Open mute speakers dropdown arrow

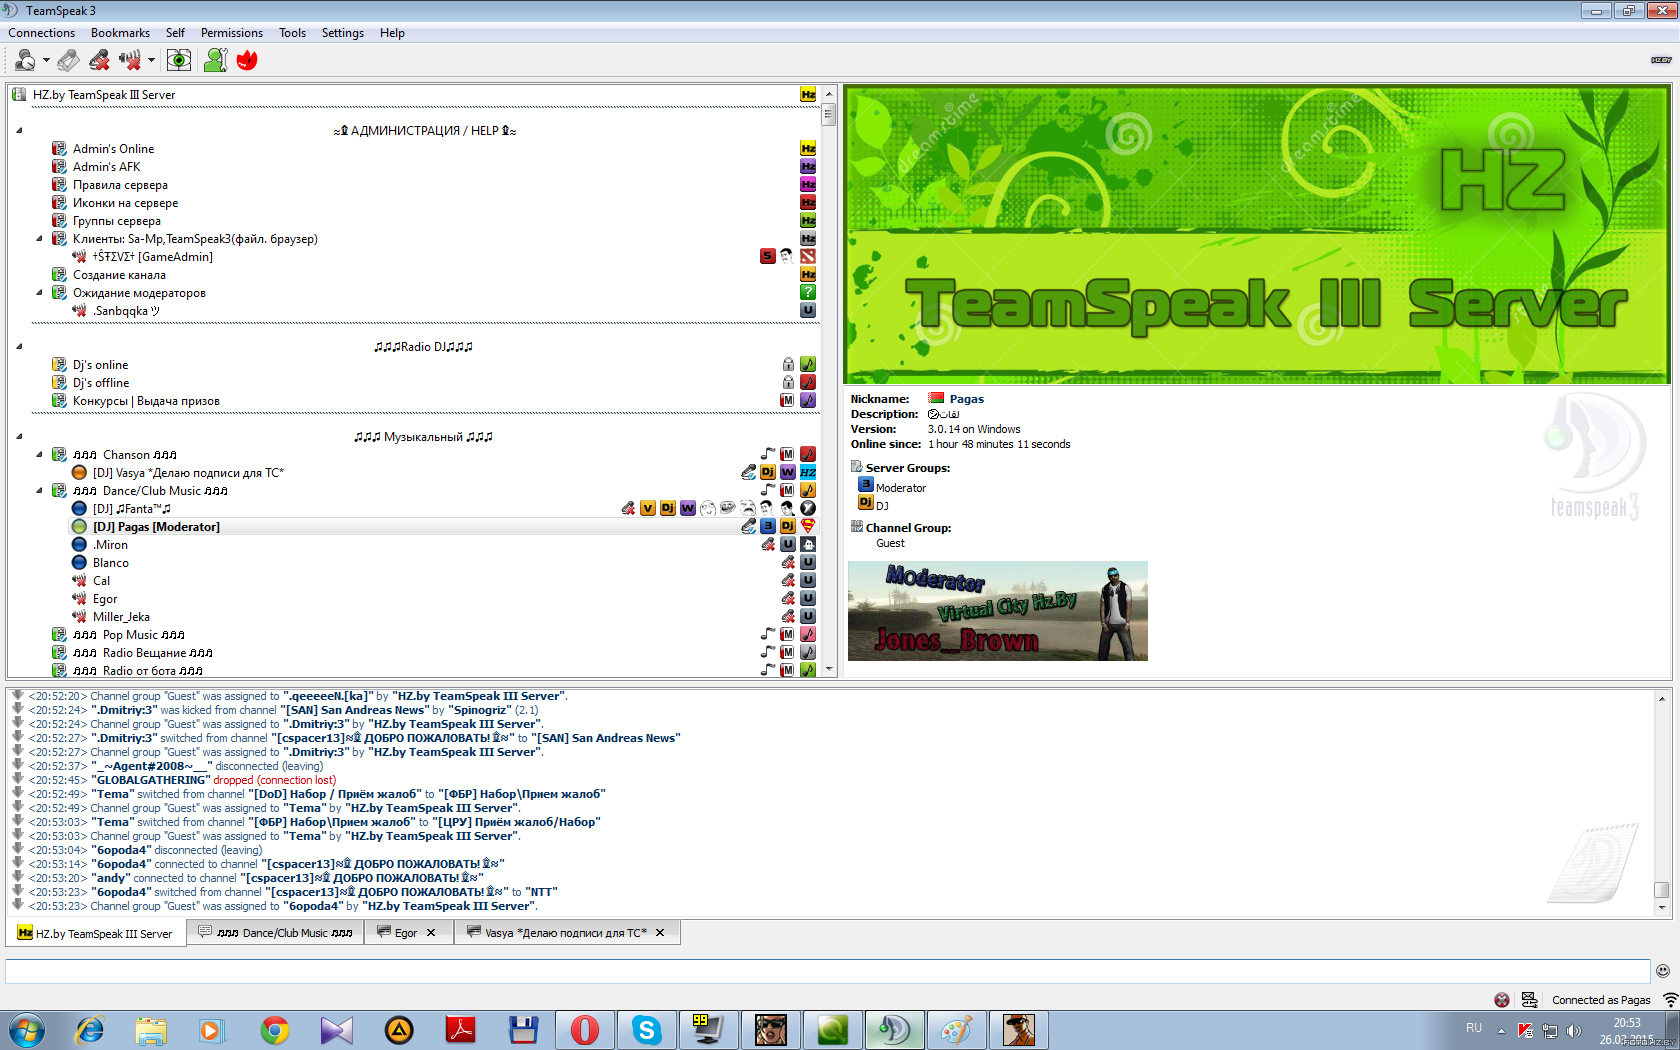151,60
